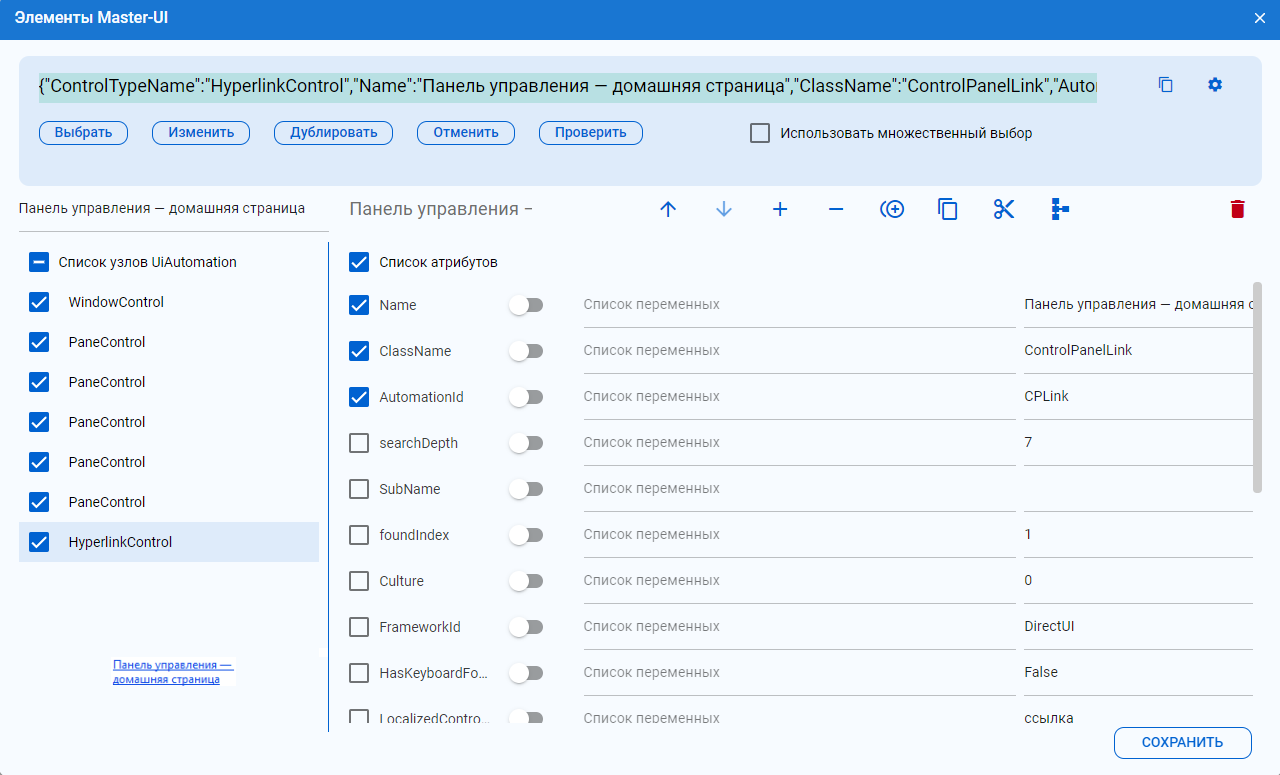
Task: Check the searchDepth attribute checkbox
Action: pos(359,443)
